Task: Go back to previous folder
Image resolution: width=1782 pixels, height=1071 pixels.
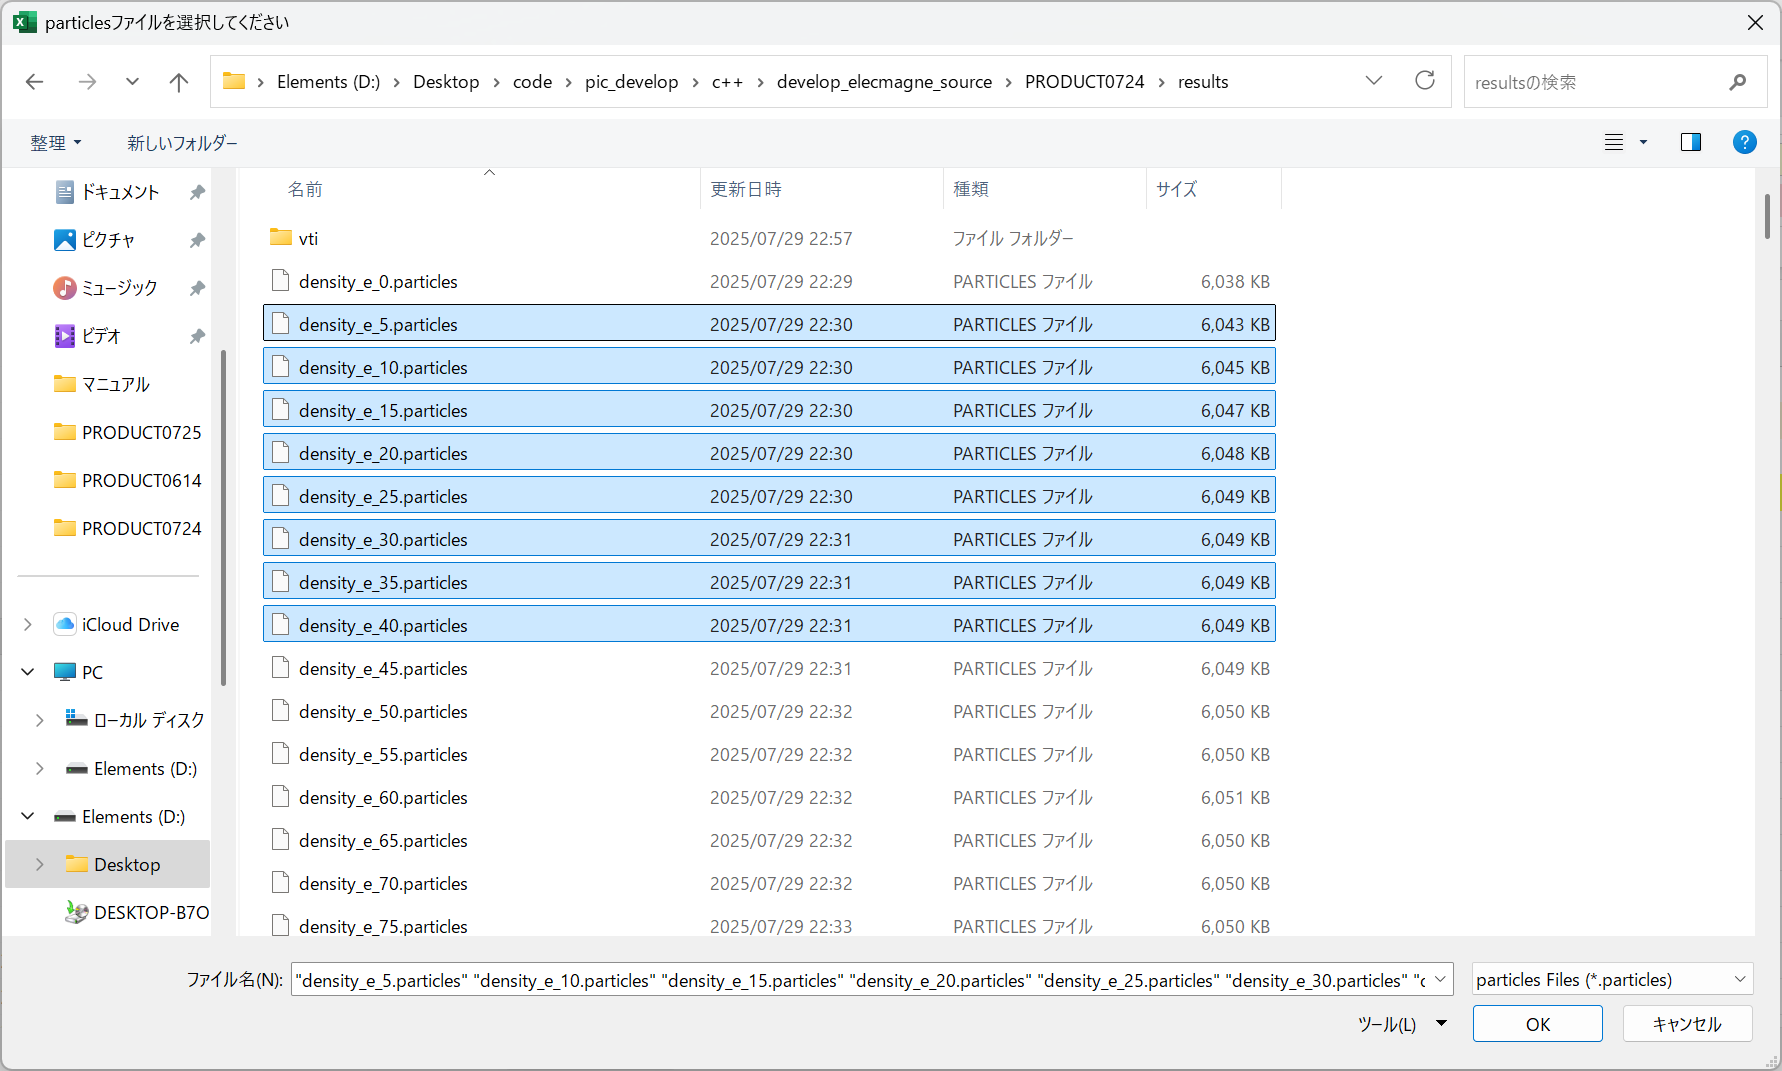Action: click(x=35, y=82)
